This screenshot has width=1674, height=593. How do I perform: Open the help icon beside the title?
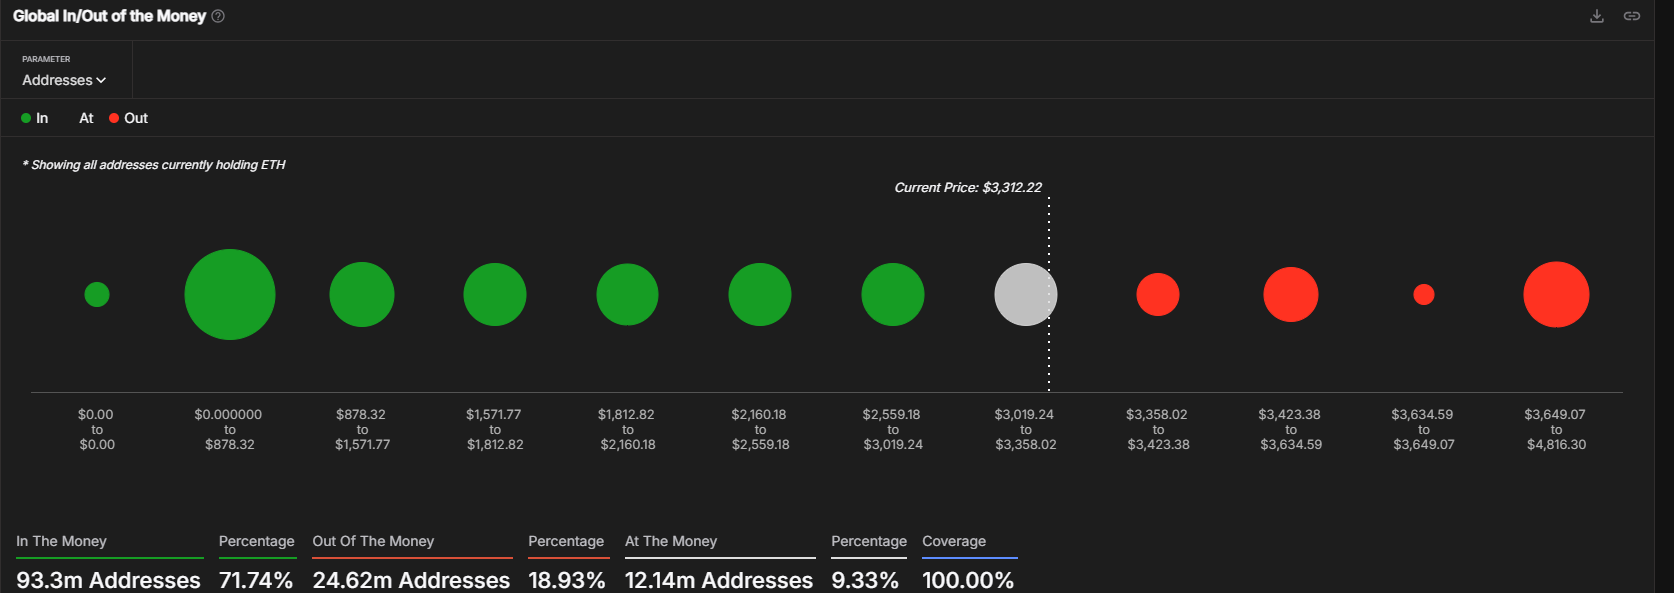(x=218, y=16)
